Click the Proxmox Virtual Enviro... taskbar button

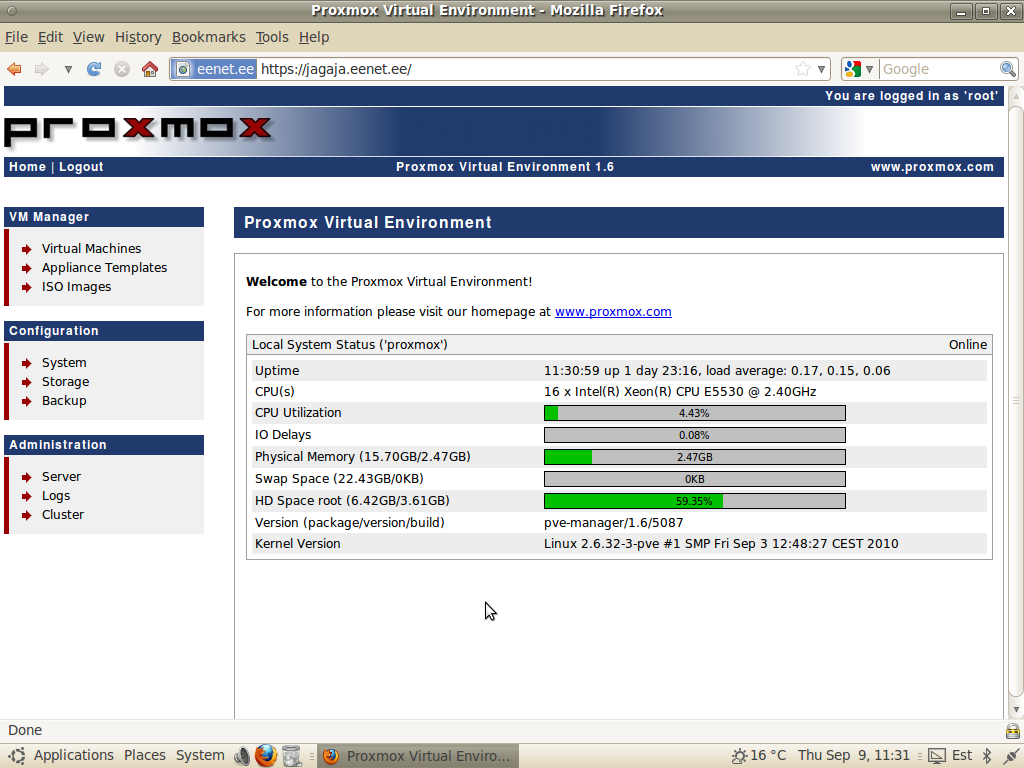[x=418, y=756]
